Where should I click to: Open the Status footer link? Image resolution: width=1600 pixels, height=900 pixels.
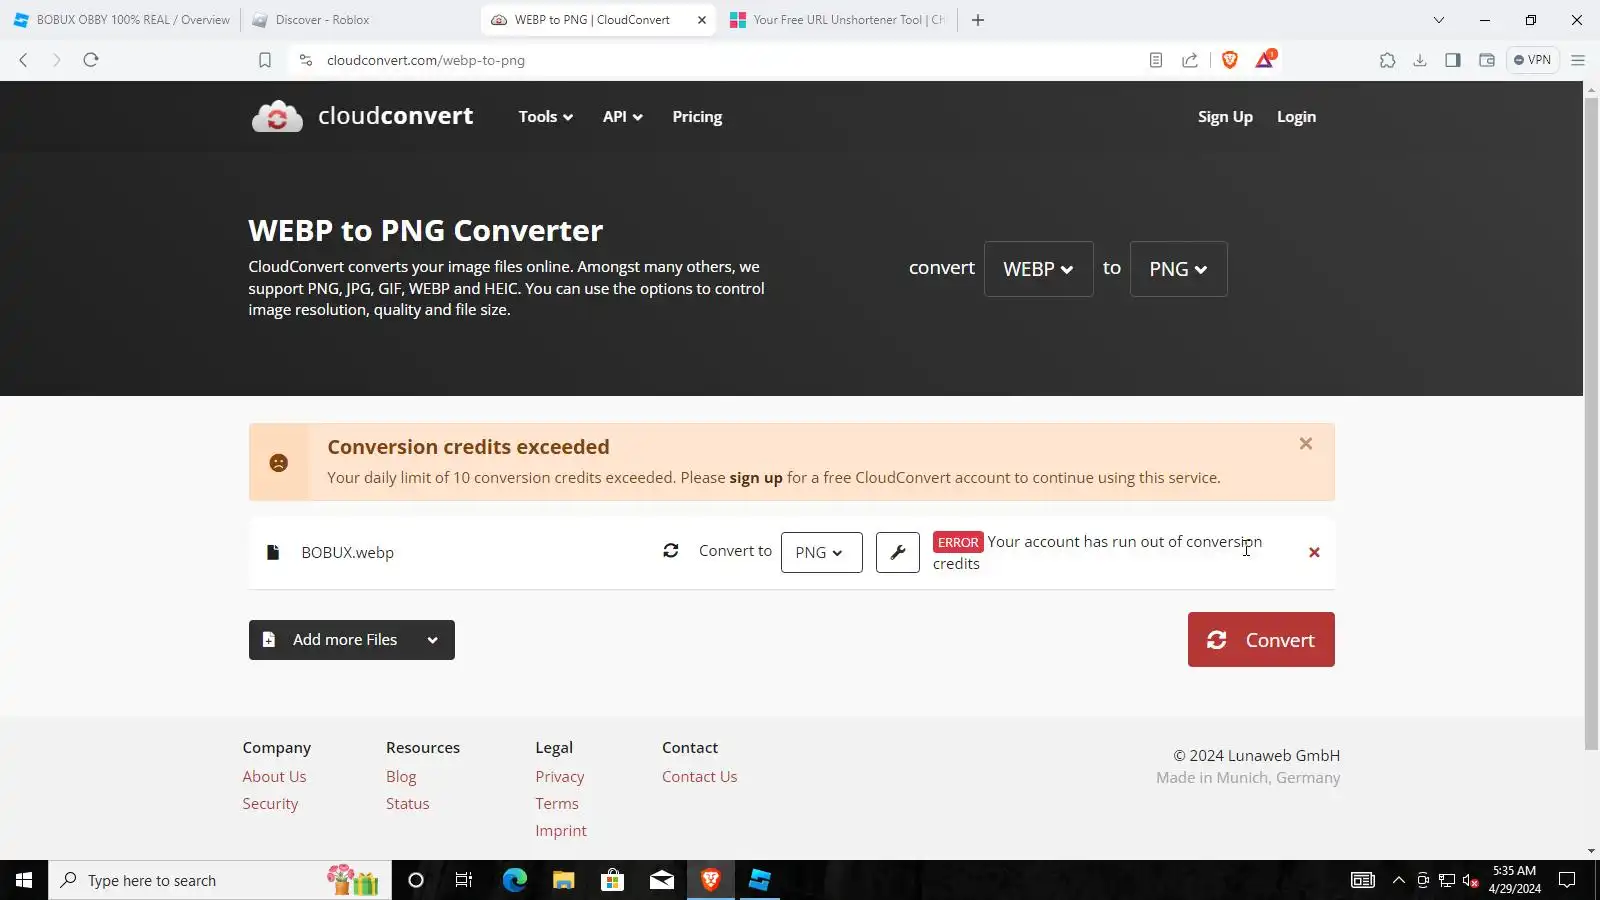point(408,804)
